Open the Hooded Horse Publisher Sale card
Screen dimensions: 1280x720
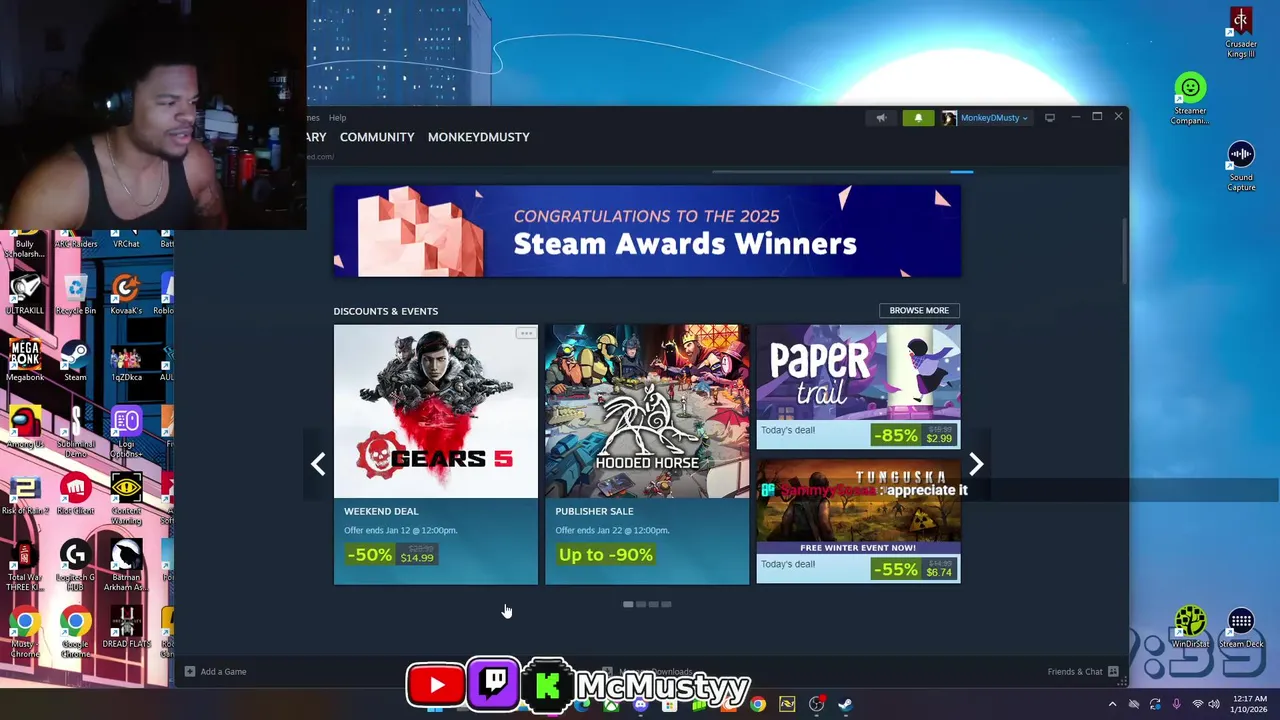pos(647,454)
